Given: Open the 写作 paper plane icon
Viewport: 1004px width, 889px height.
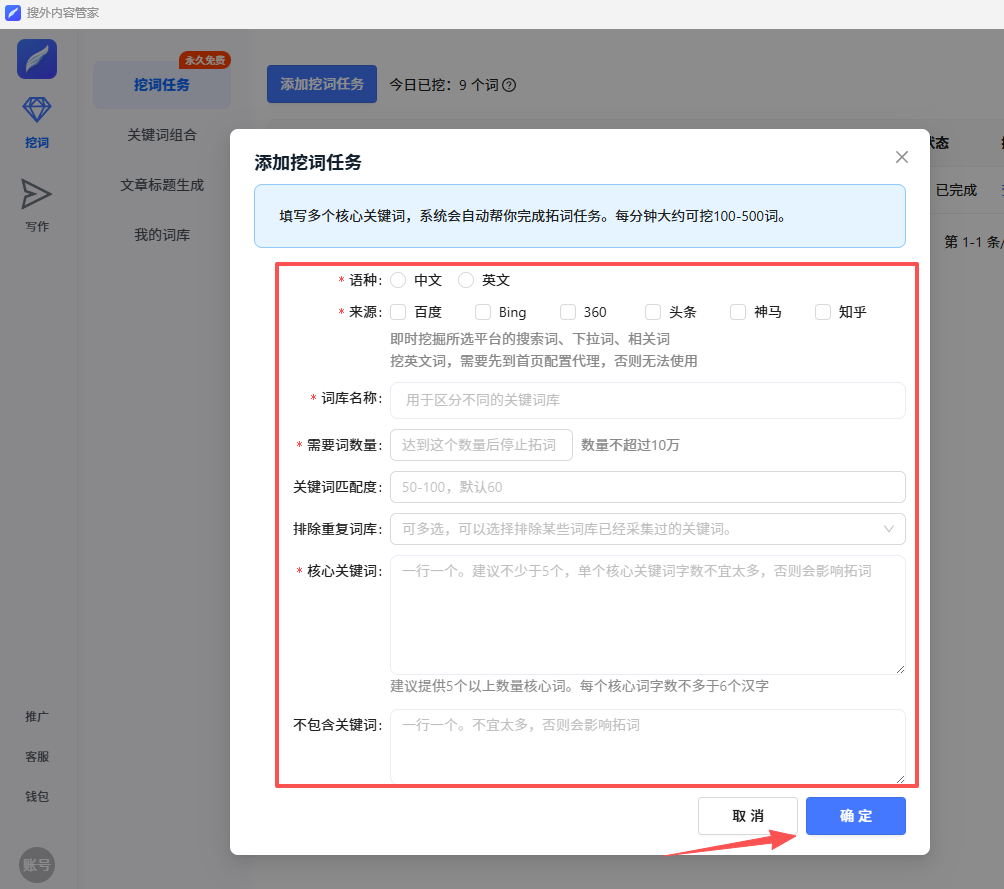Looking at the screenshot, I should [x=37, y=194].
